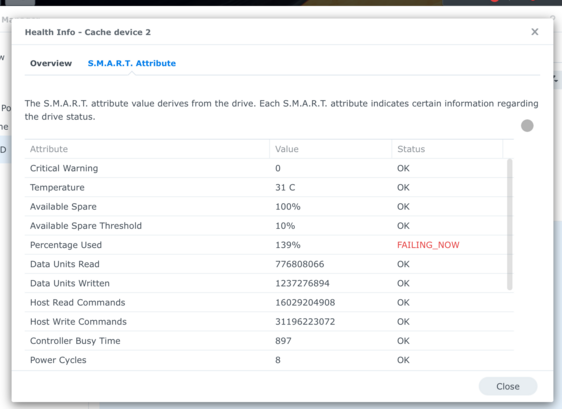
Task: Click the Close button
Action: point(508,386)
